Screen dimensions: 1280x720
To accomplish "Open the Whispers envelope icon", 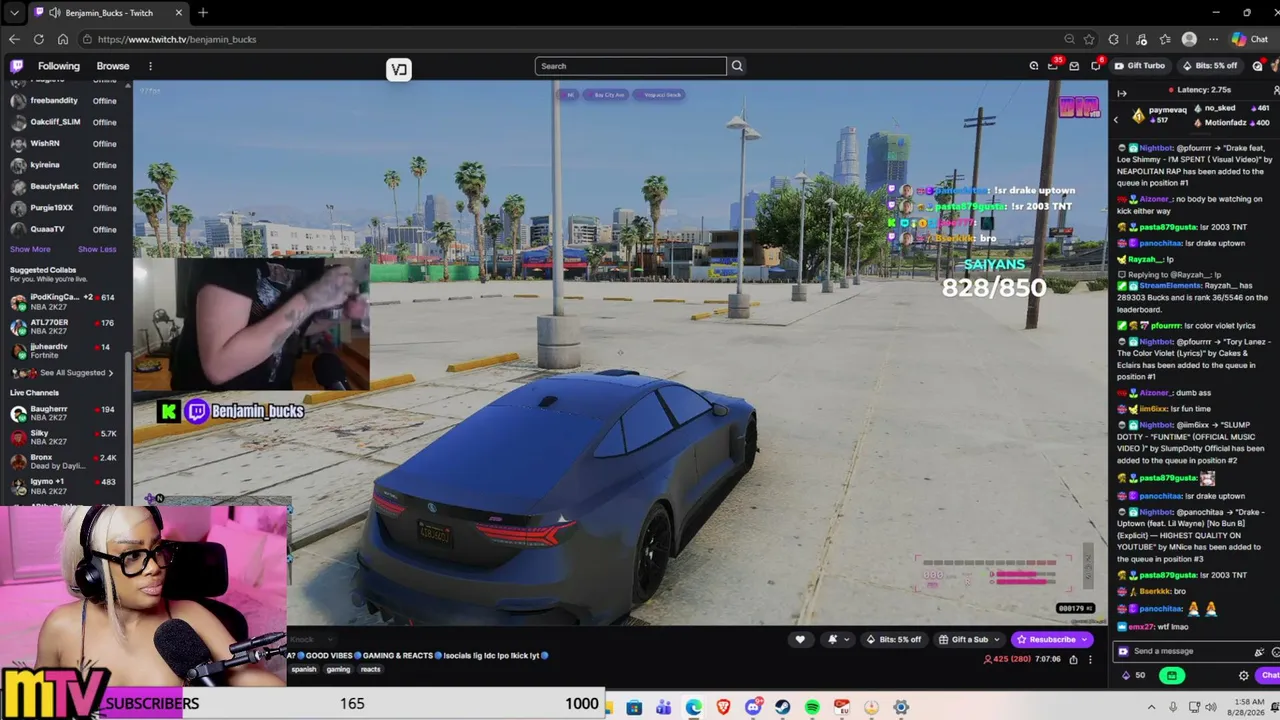I will [x=1074, y=66].
